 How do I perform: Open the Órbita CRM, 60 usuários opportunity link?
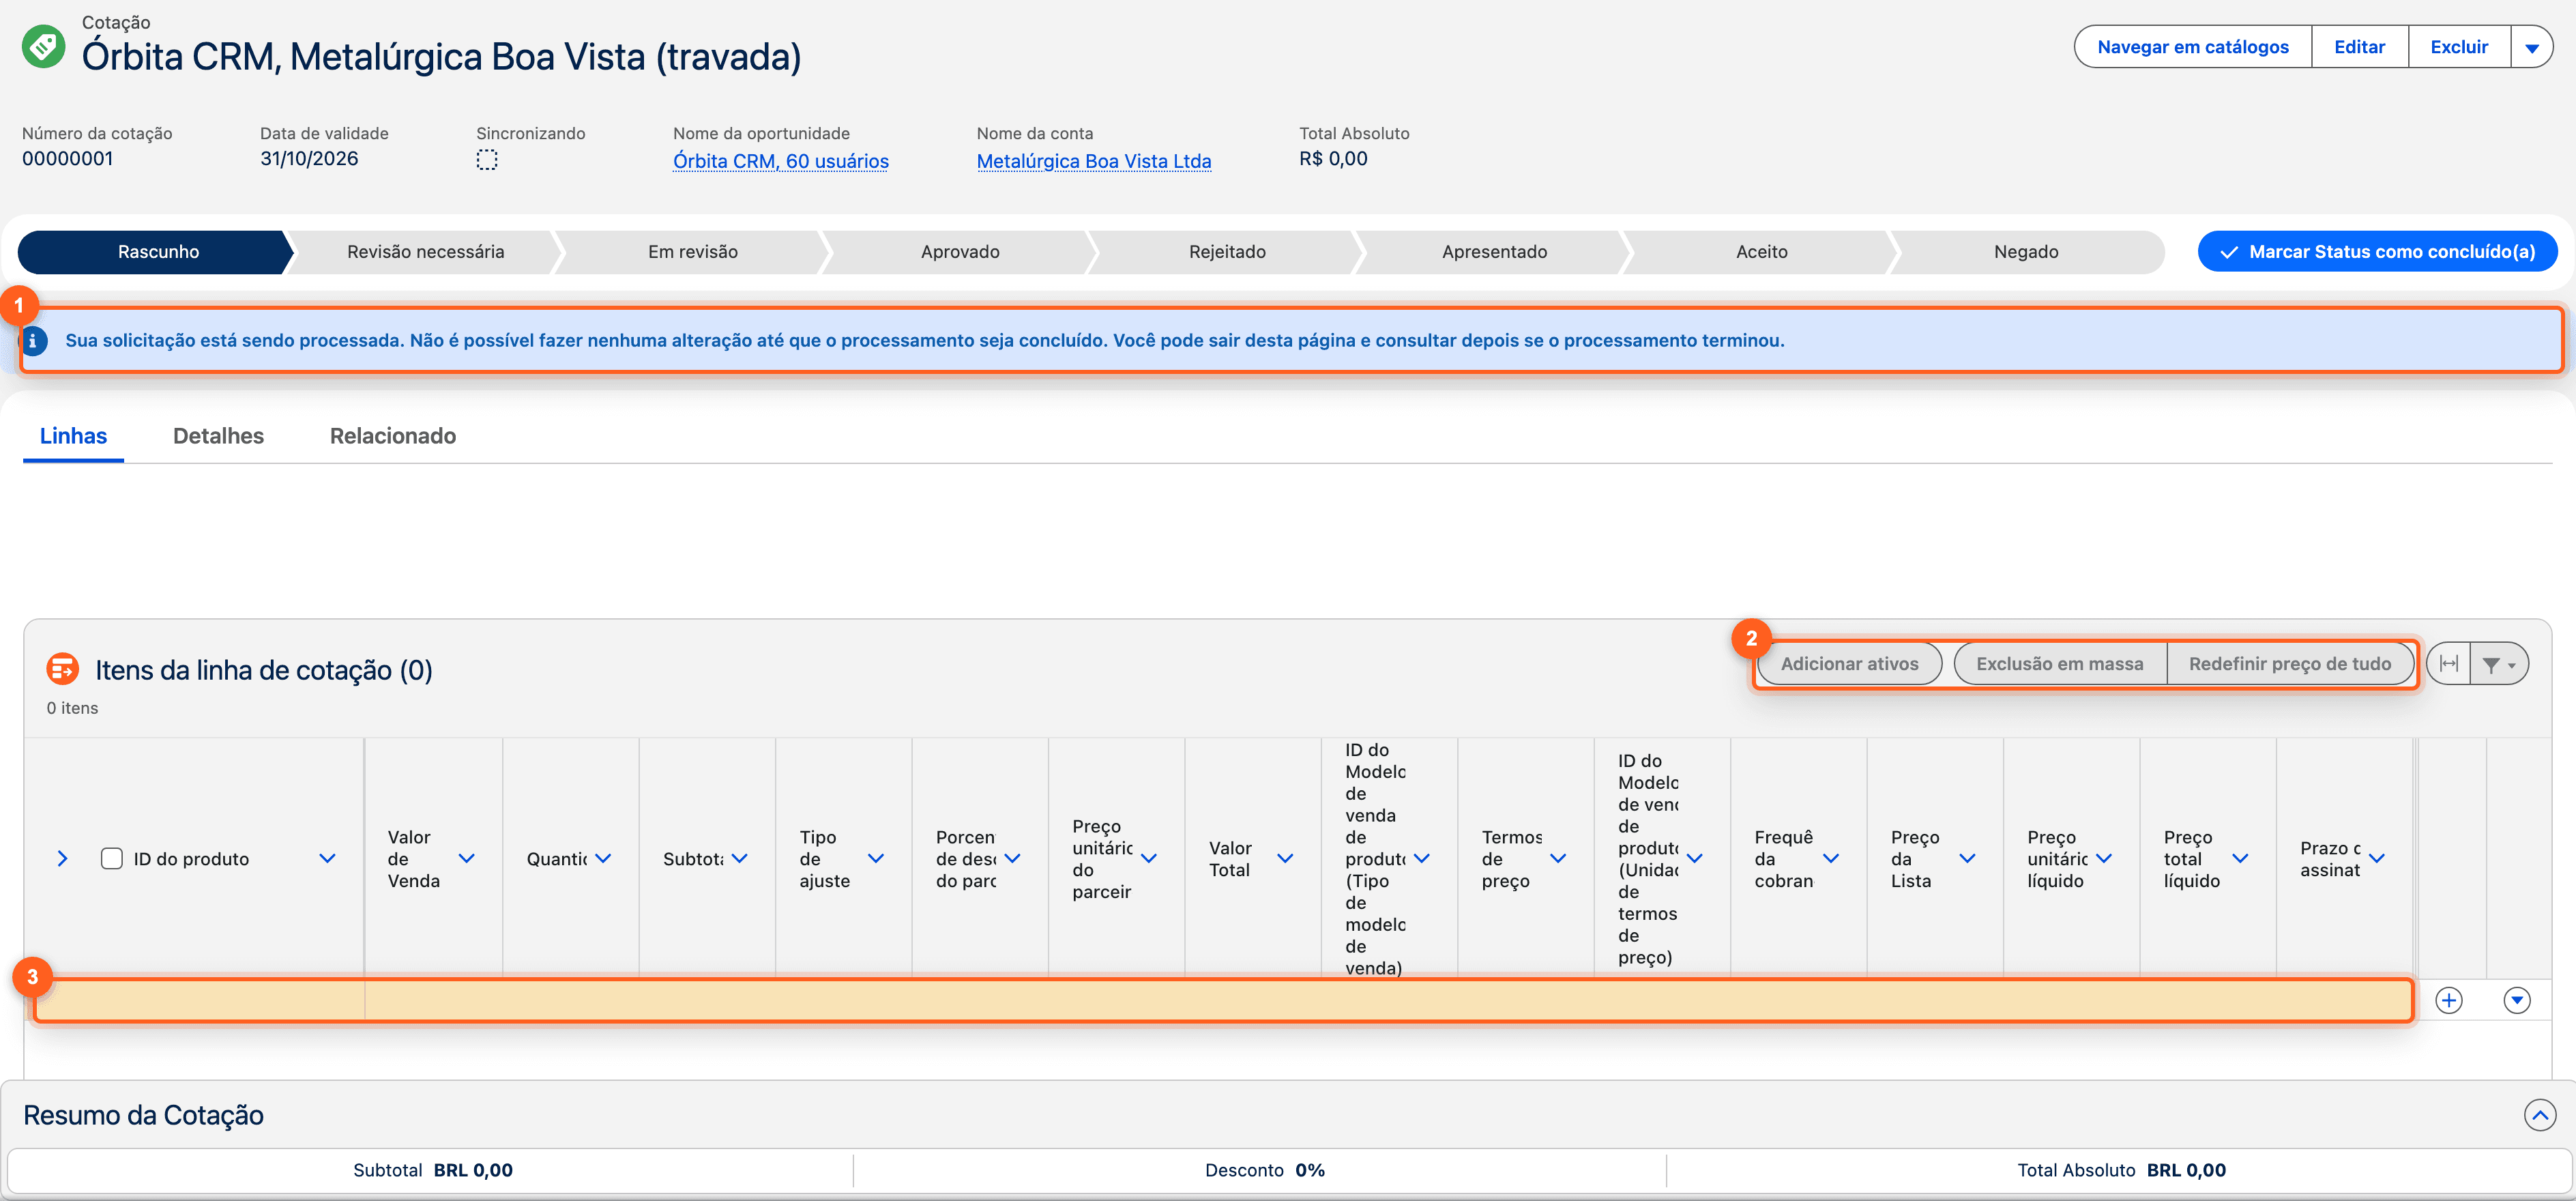(x=781, y=161)
